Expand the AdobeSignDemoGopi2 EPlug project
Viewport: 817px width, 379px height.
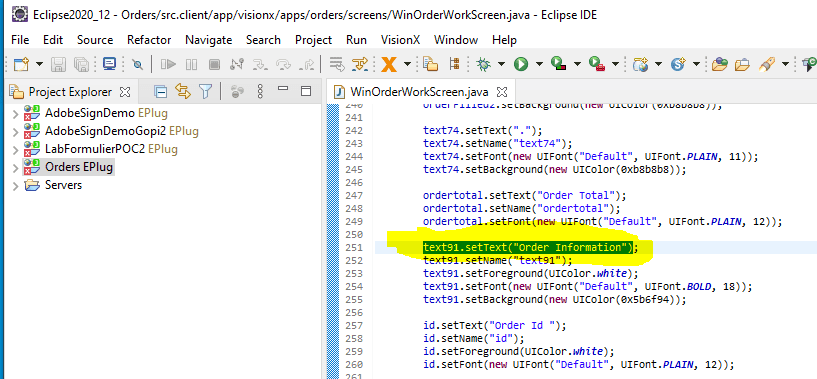point(15,131)
